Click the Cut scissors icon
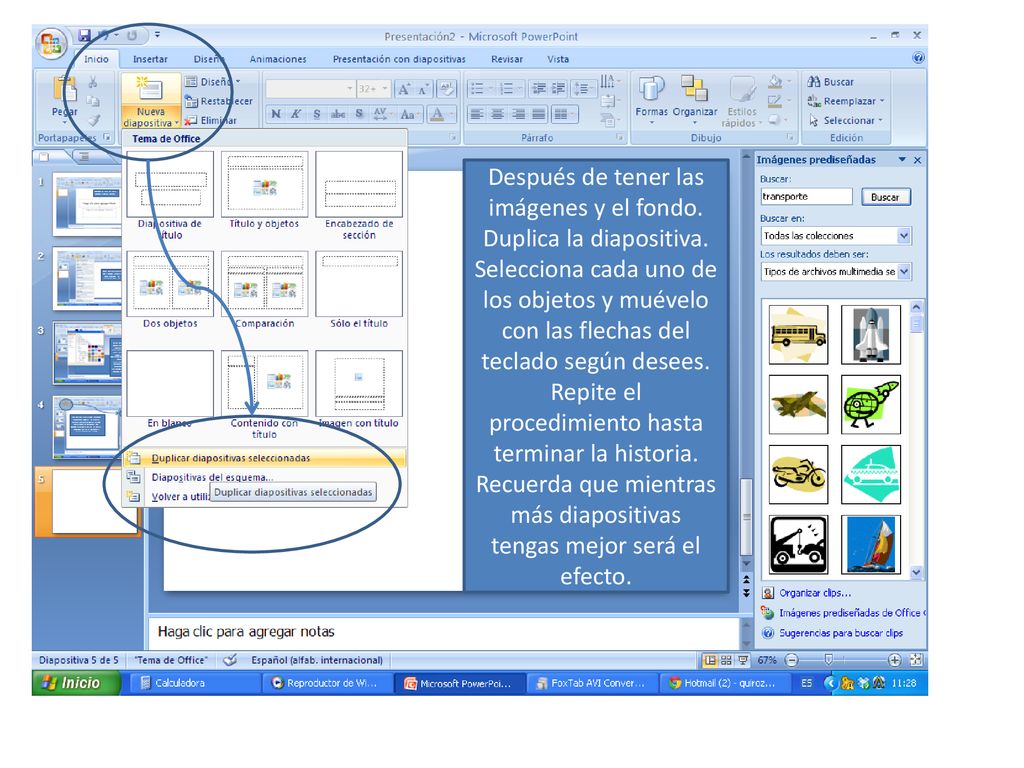The height and width of the screenshot is (768, 1024). coord(93,82)
